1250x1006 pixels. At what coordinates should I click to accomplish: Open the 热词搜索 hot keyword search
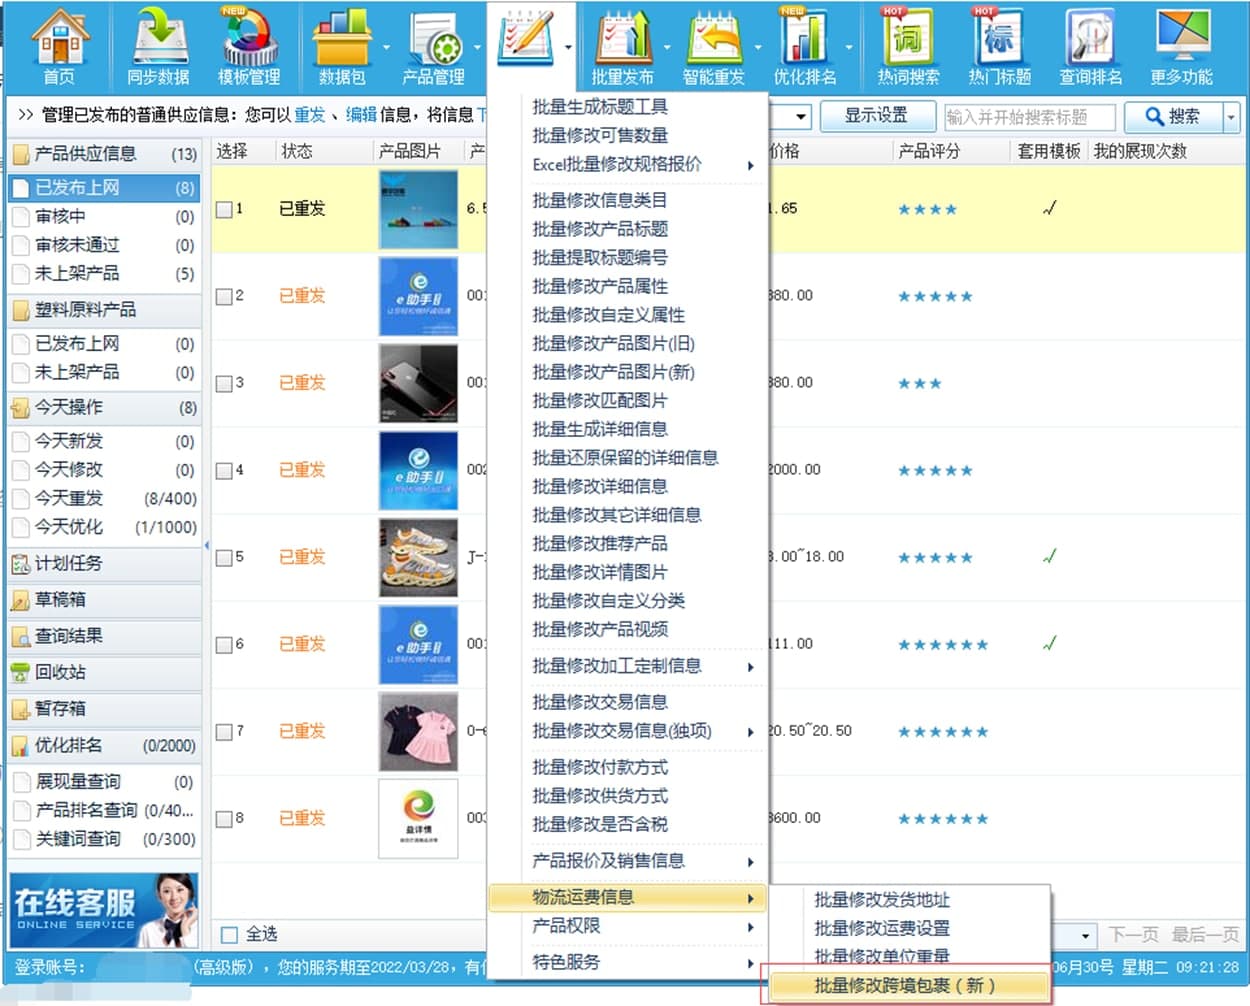click(907, 46)
